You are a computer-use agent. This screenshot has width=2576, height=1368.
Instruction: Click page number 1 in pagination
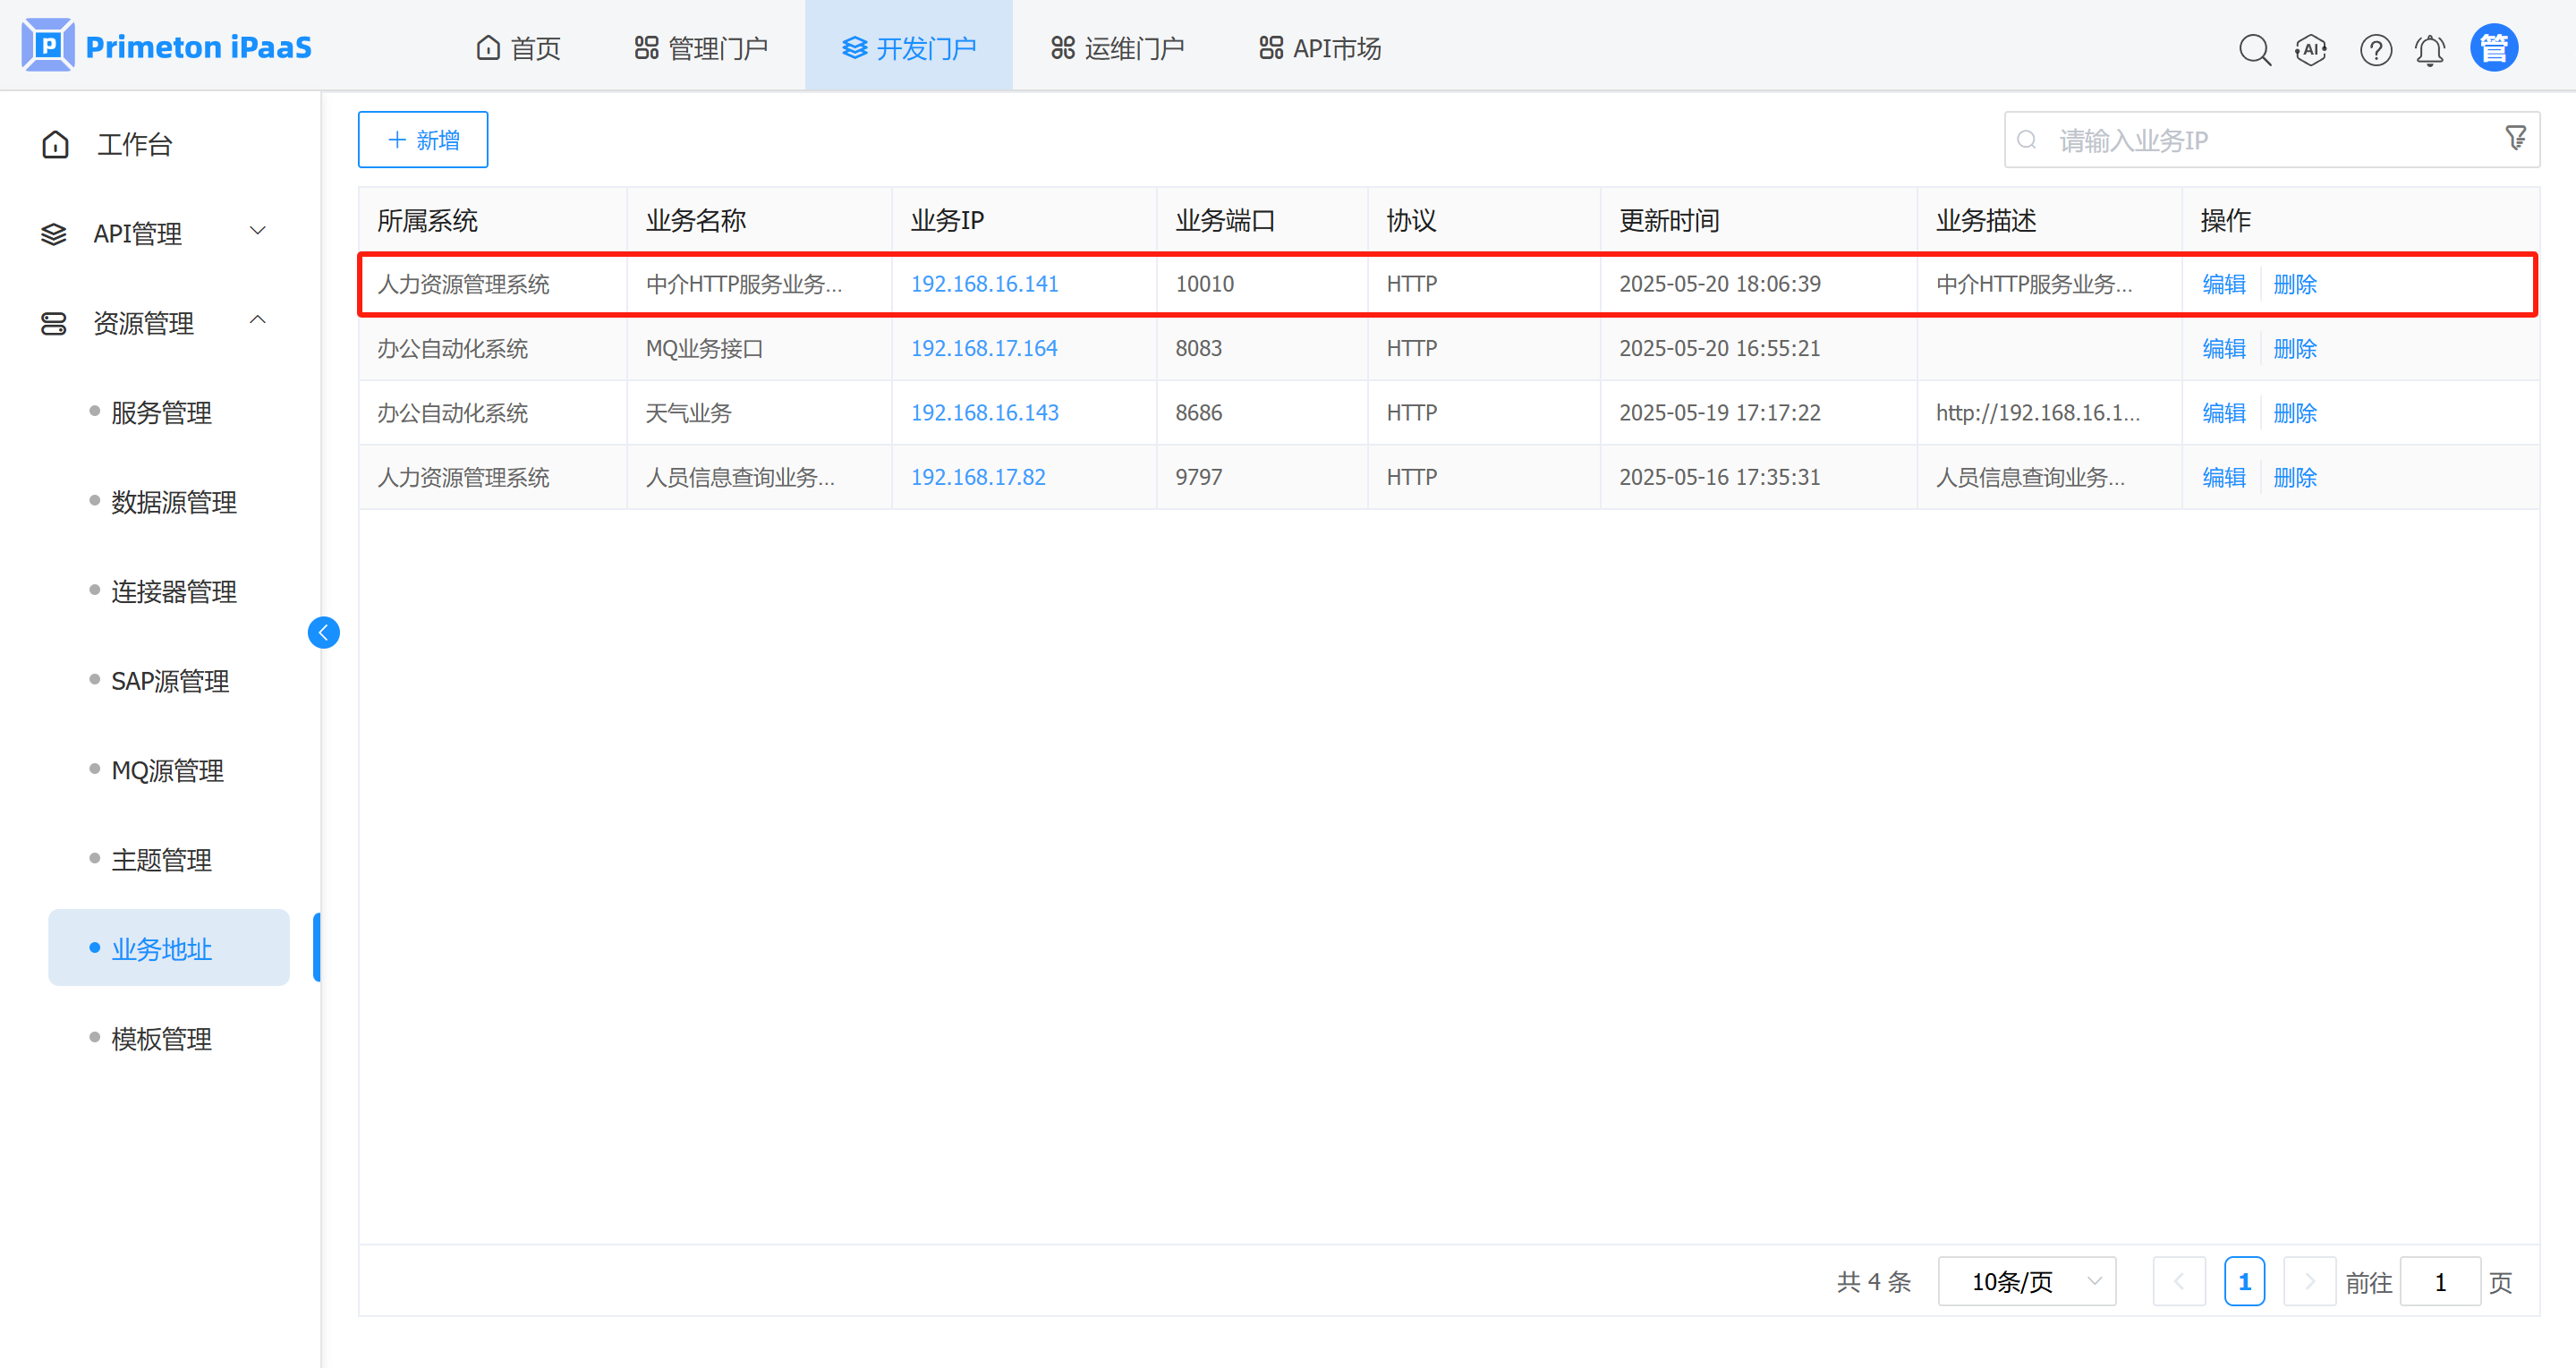point(2244,1281)
